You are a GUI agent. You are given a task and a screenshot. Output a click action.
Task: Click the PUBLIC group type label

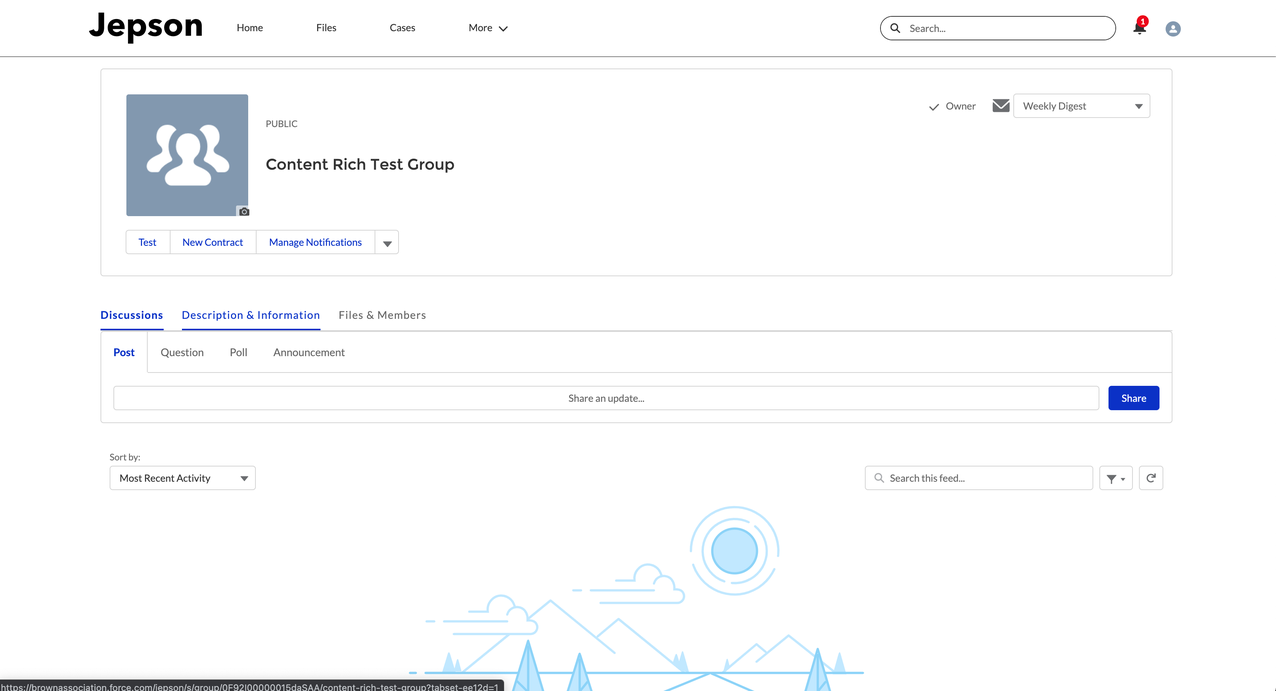[x=282, y=124]
